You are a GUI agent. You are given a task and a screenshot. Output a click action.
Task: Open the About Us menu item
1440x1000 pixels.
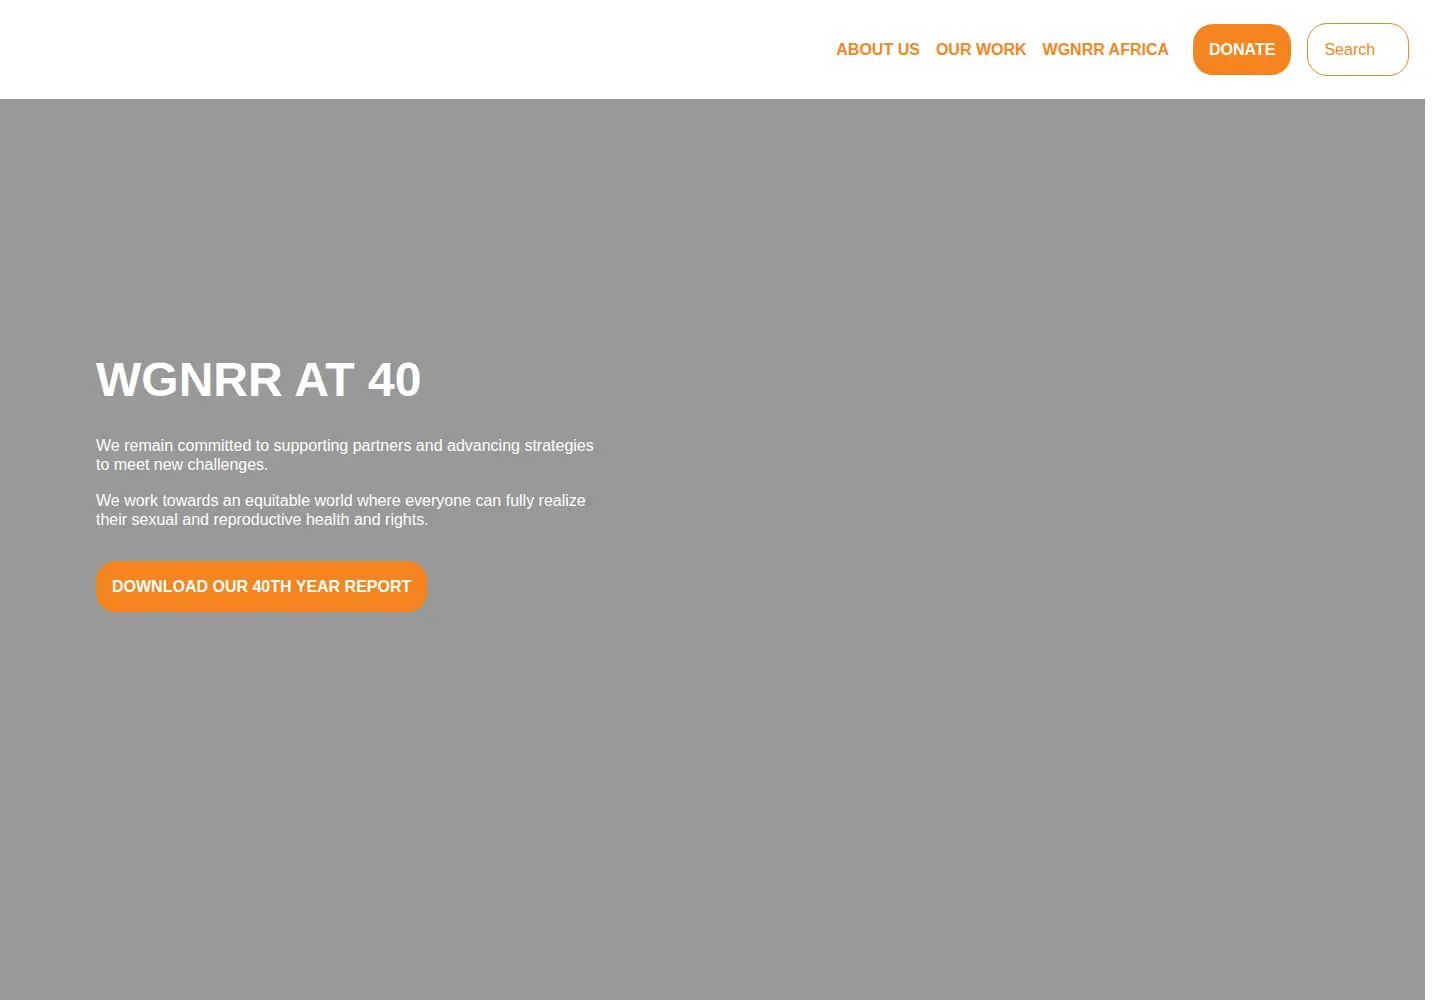pos(877,49)
